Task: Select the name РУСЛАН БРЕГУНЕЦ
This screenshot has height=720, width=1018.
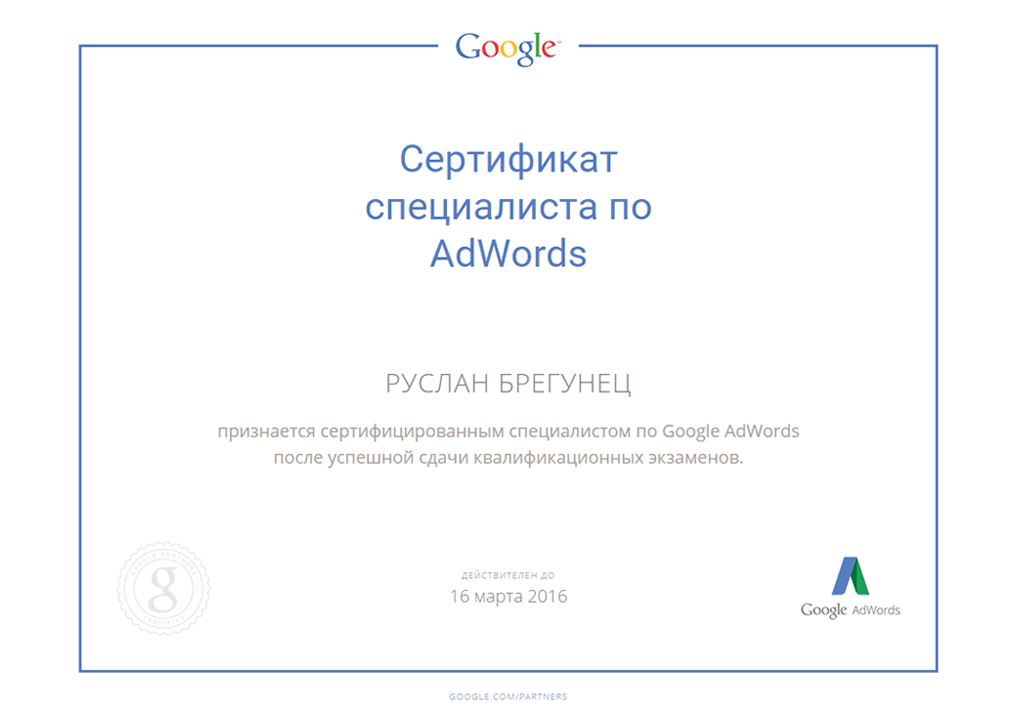Action: [x=508, y=384]
